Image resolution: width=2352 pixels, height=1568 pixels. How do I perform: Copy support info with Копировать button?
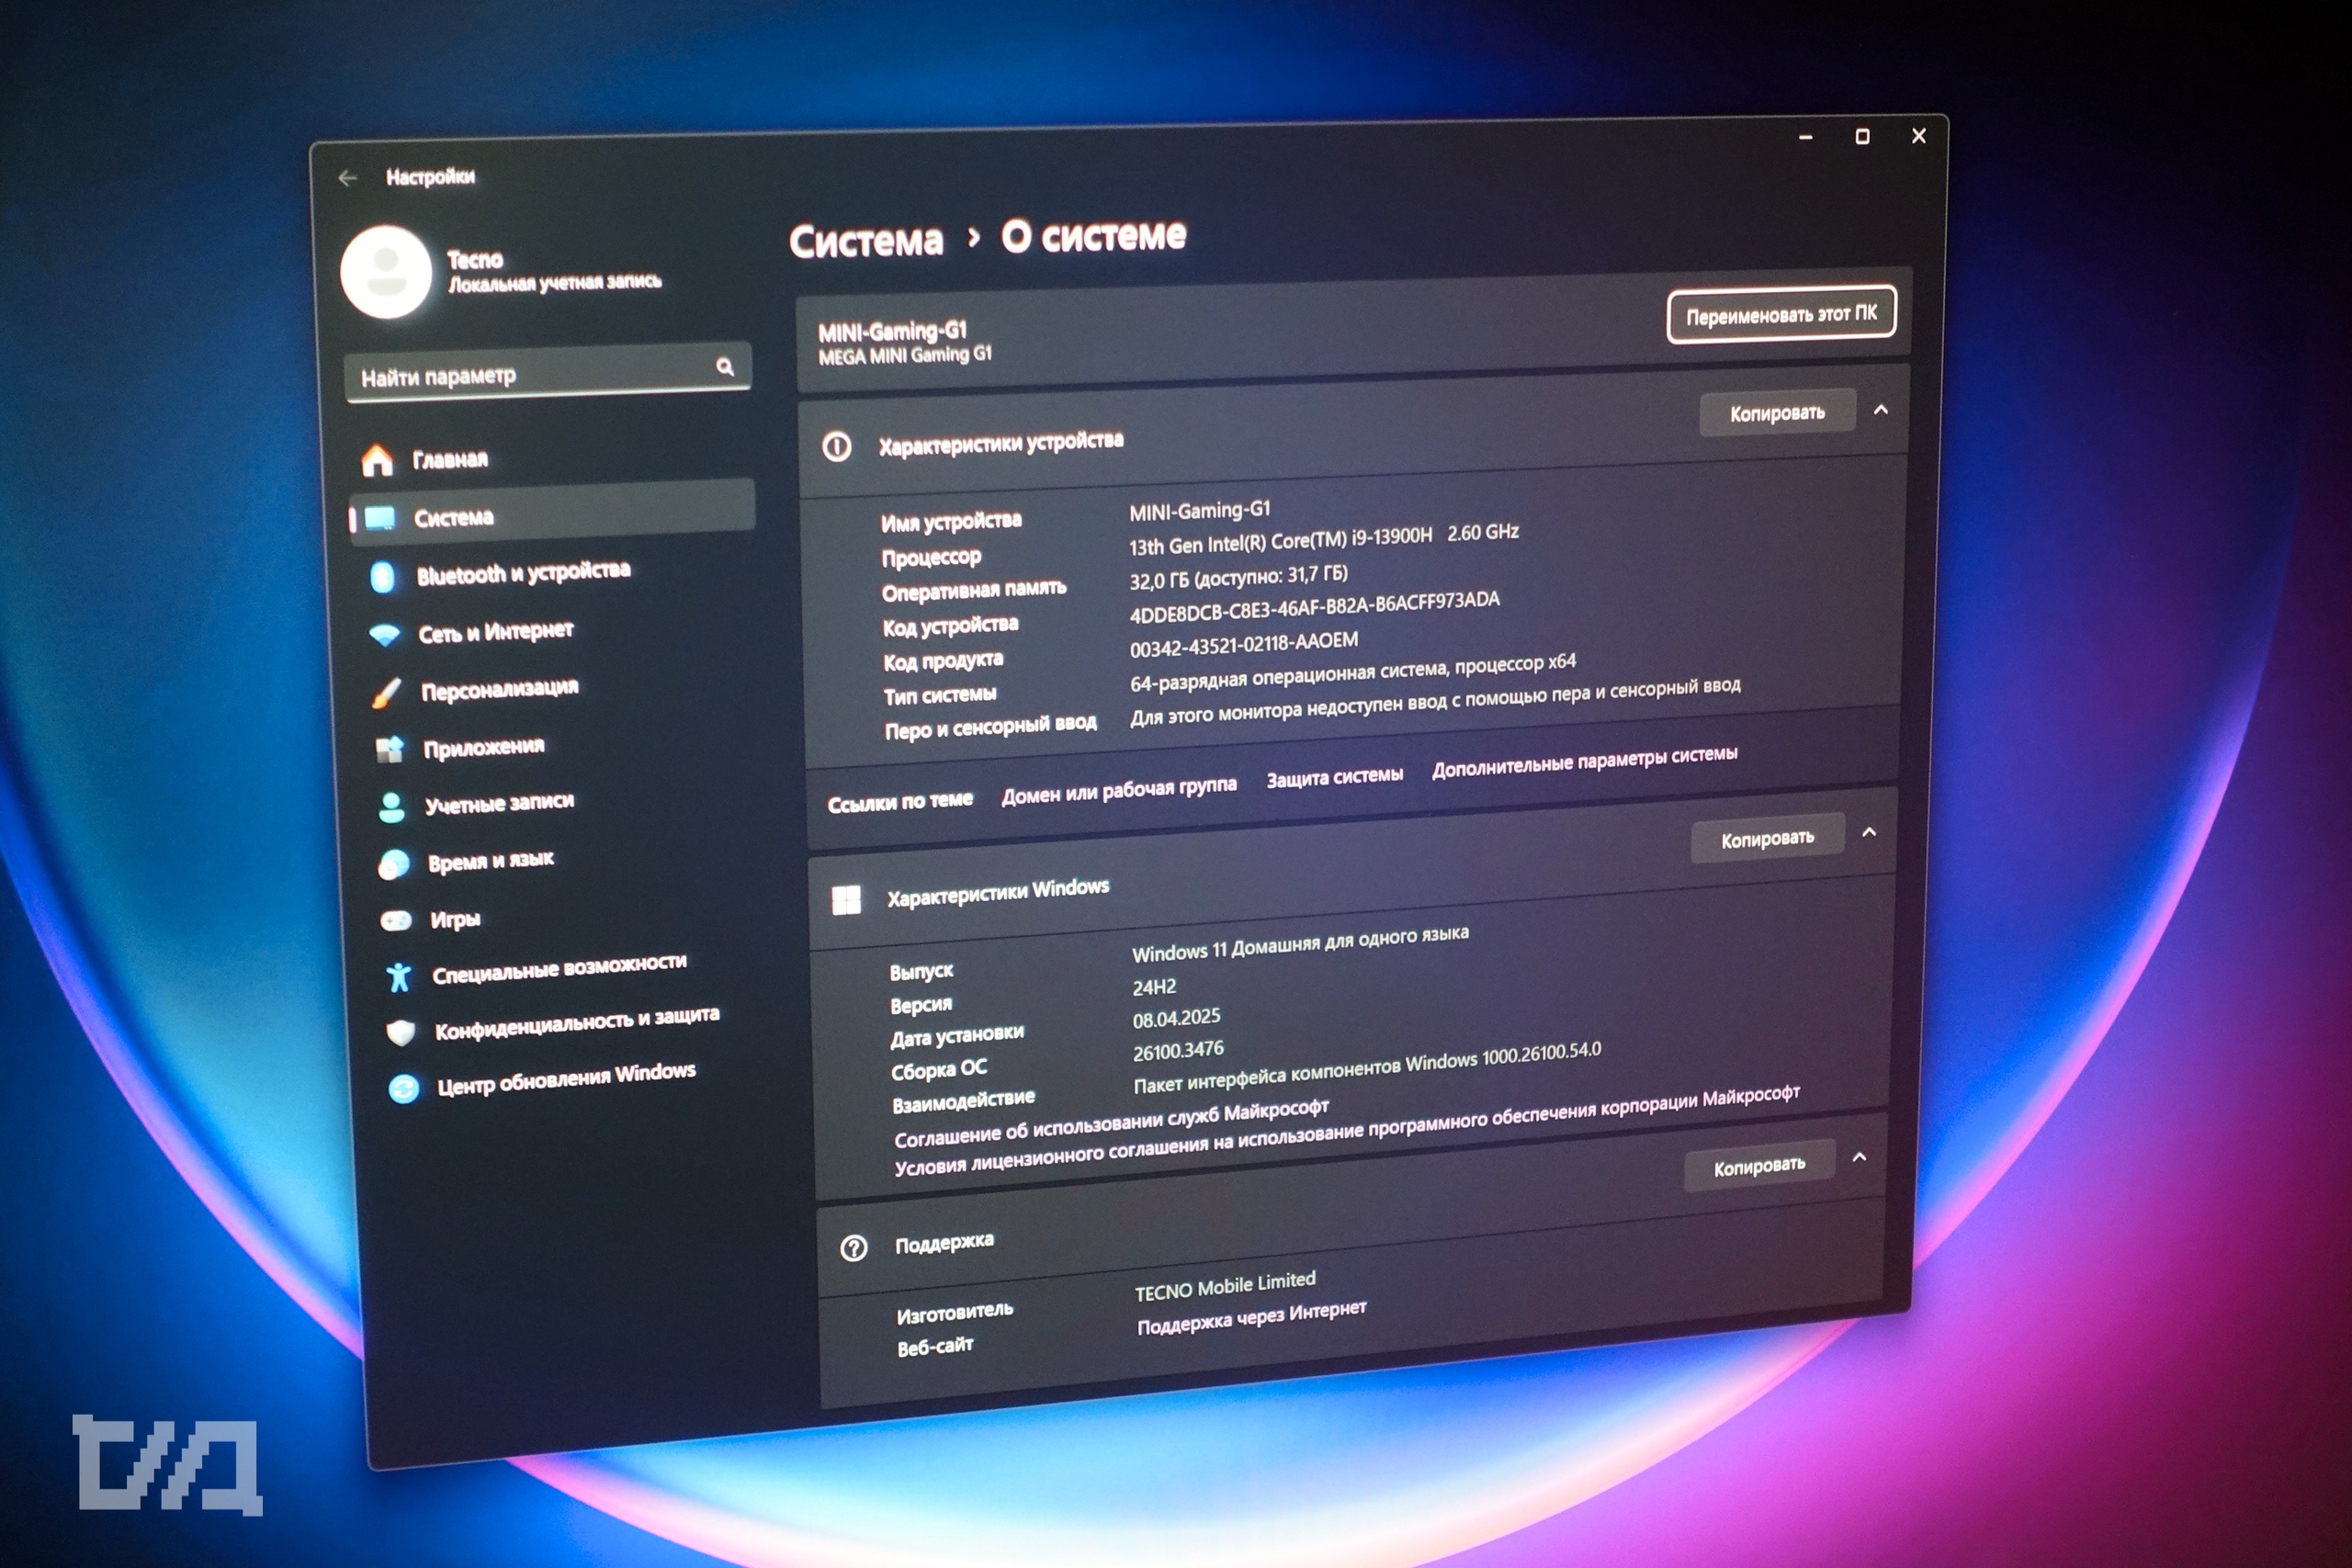coord(1759,1167)
